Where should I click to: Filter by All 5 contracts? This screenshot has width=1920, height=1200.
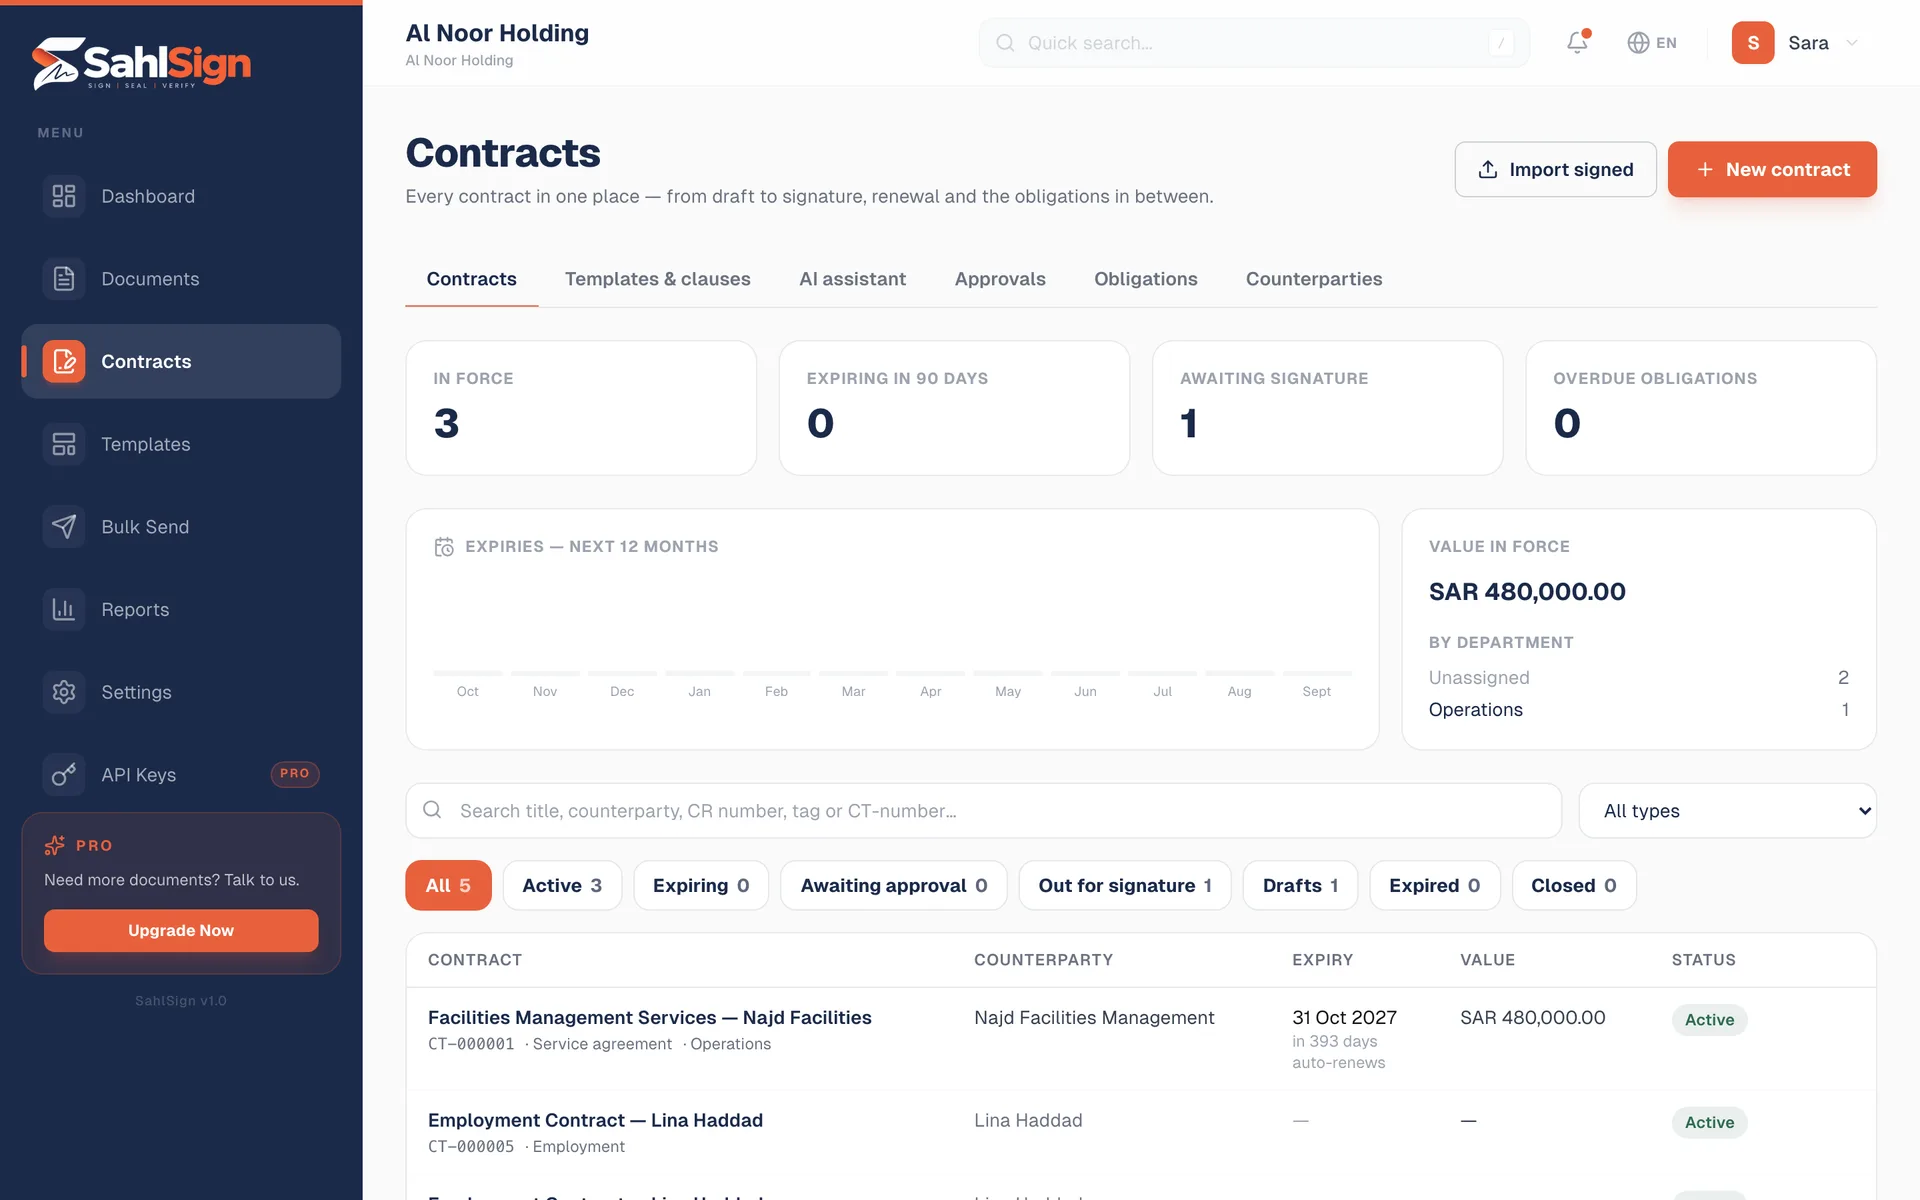point(448,885)
